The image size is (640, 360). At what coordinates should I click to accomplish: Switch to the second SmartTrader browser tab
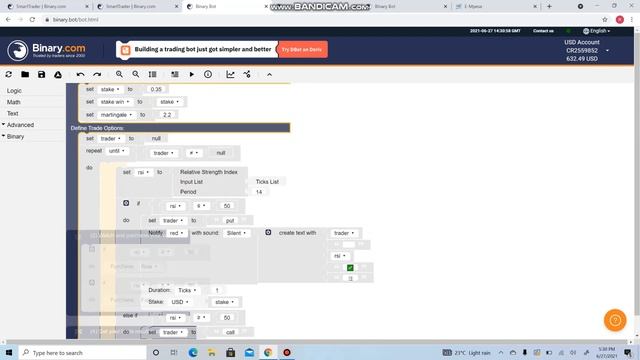pyautogui.click(x=138, y=7)
